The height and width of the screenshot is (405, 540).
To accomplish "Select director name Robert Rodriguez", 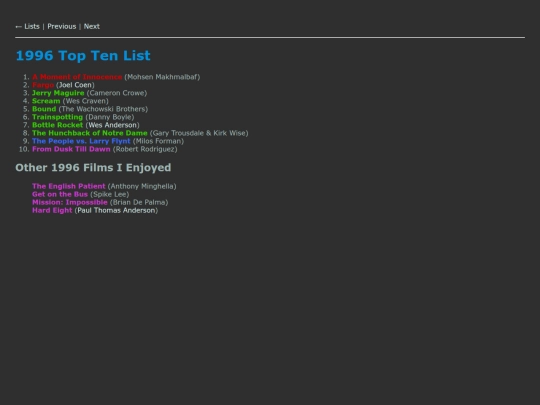I will tap(145, 149).
